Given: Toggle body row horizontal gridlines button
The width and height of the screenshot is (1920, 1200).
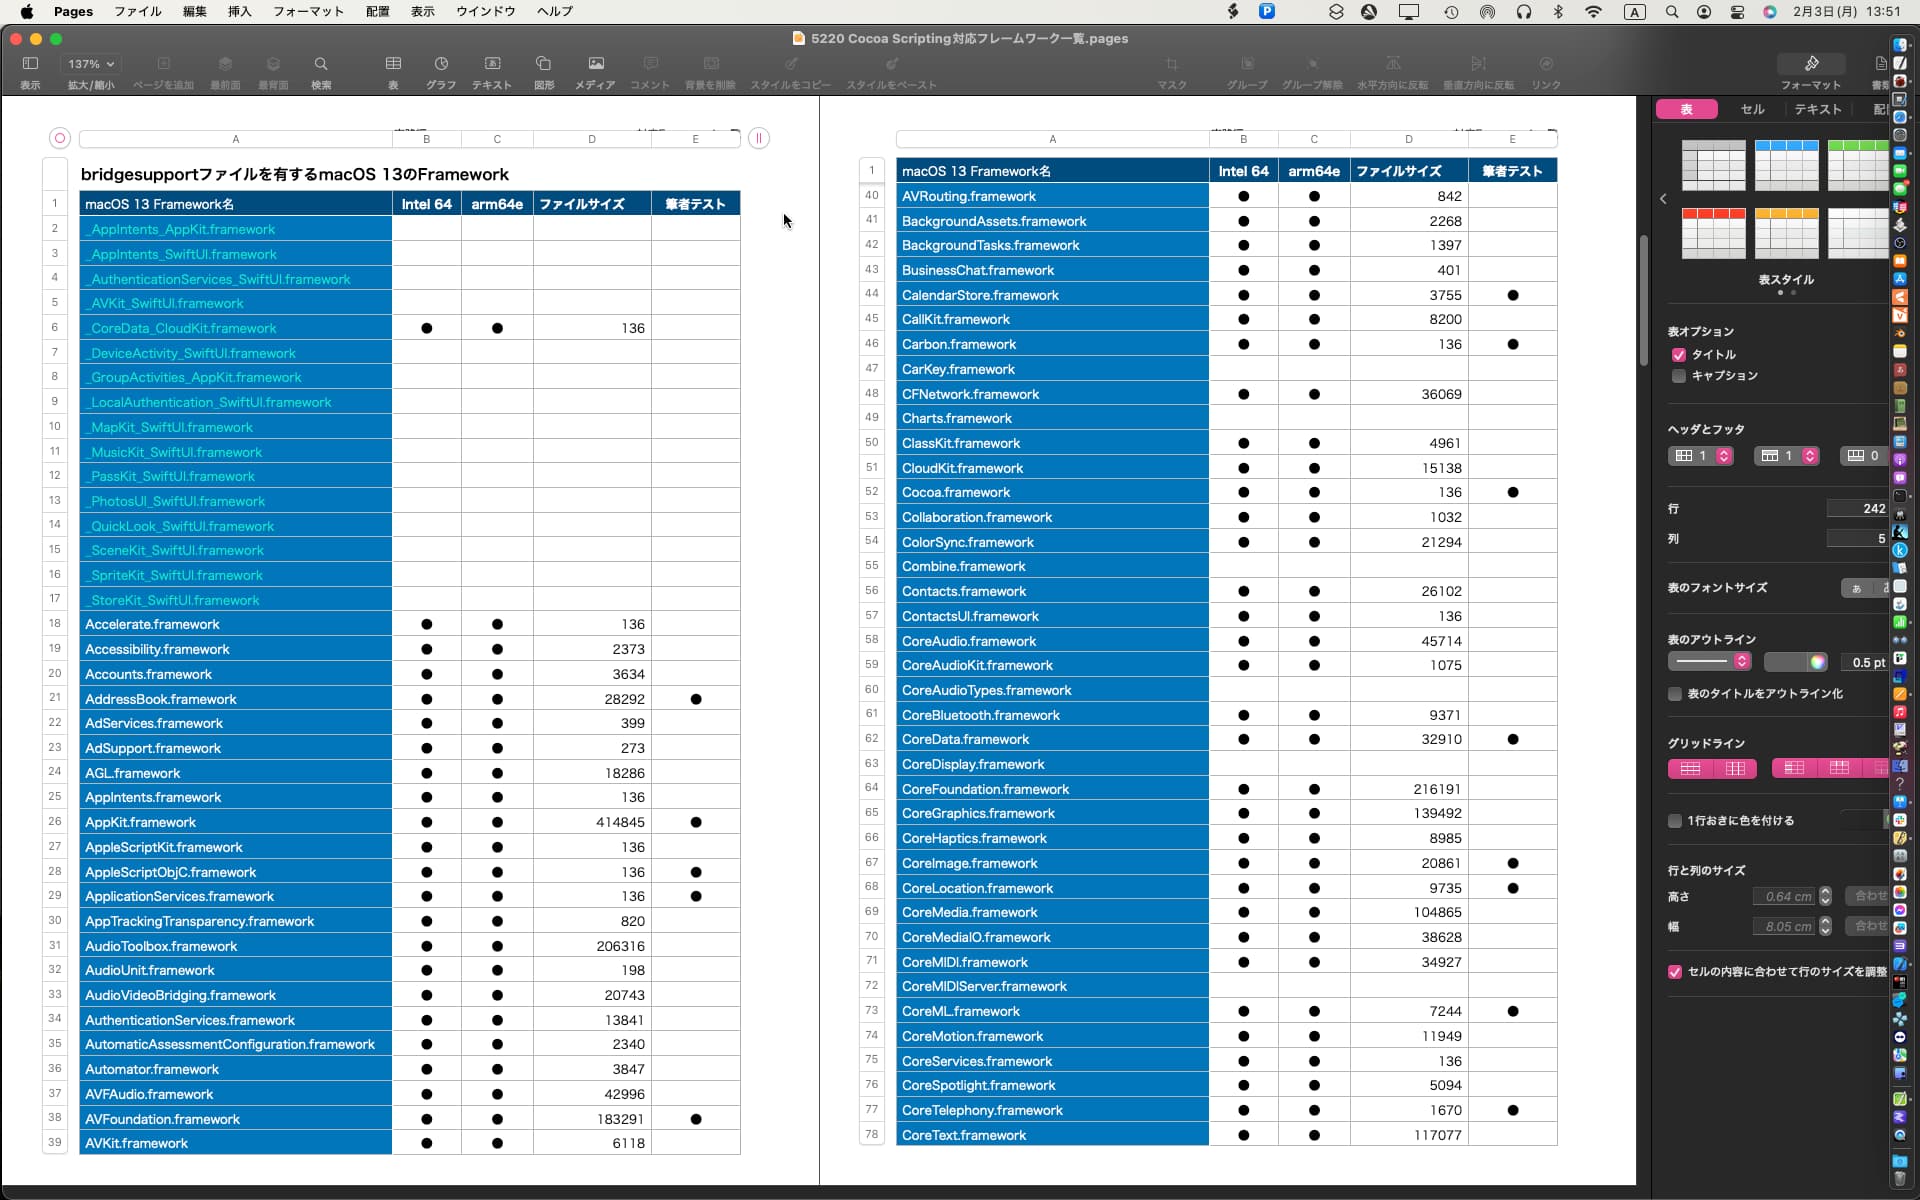Looking at the screenshot, I should [x=1691, y=768].
